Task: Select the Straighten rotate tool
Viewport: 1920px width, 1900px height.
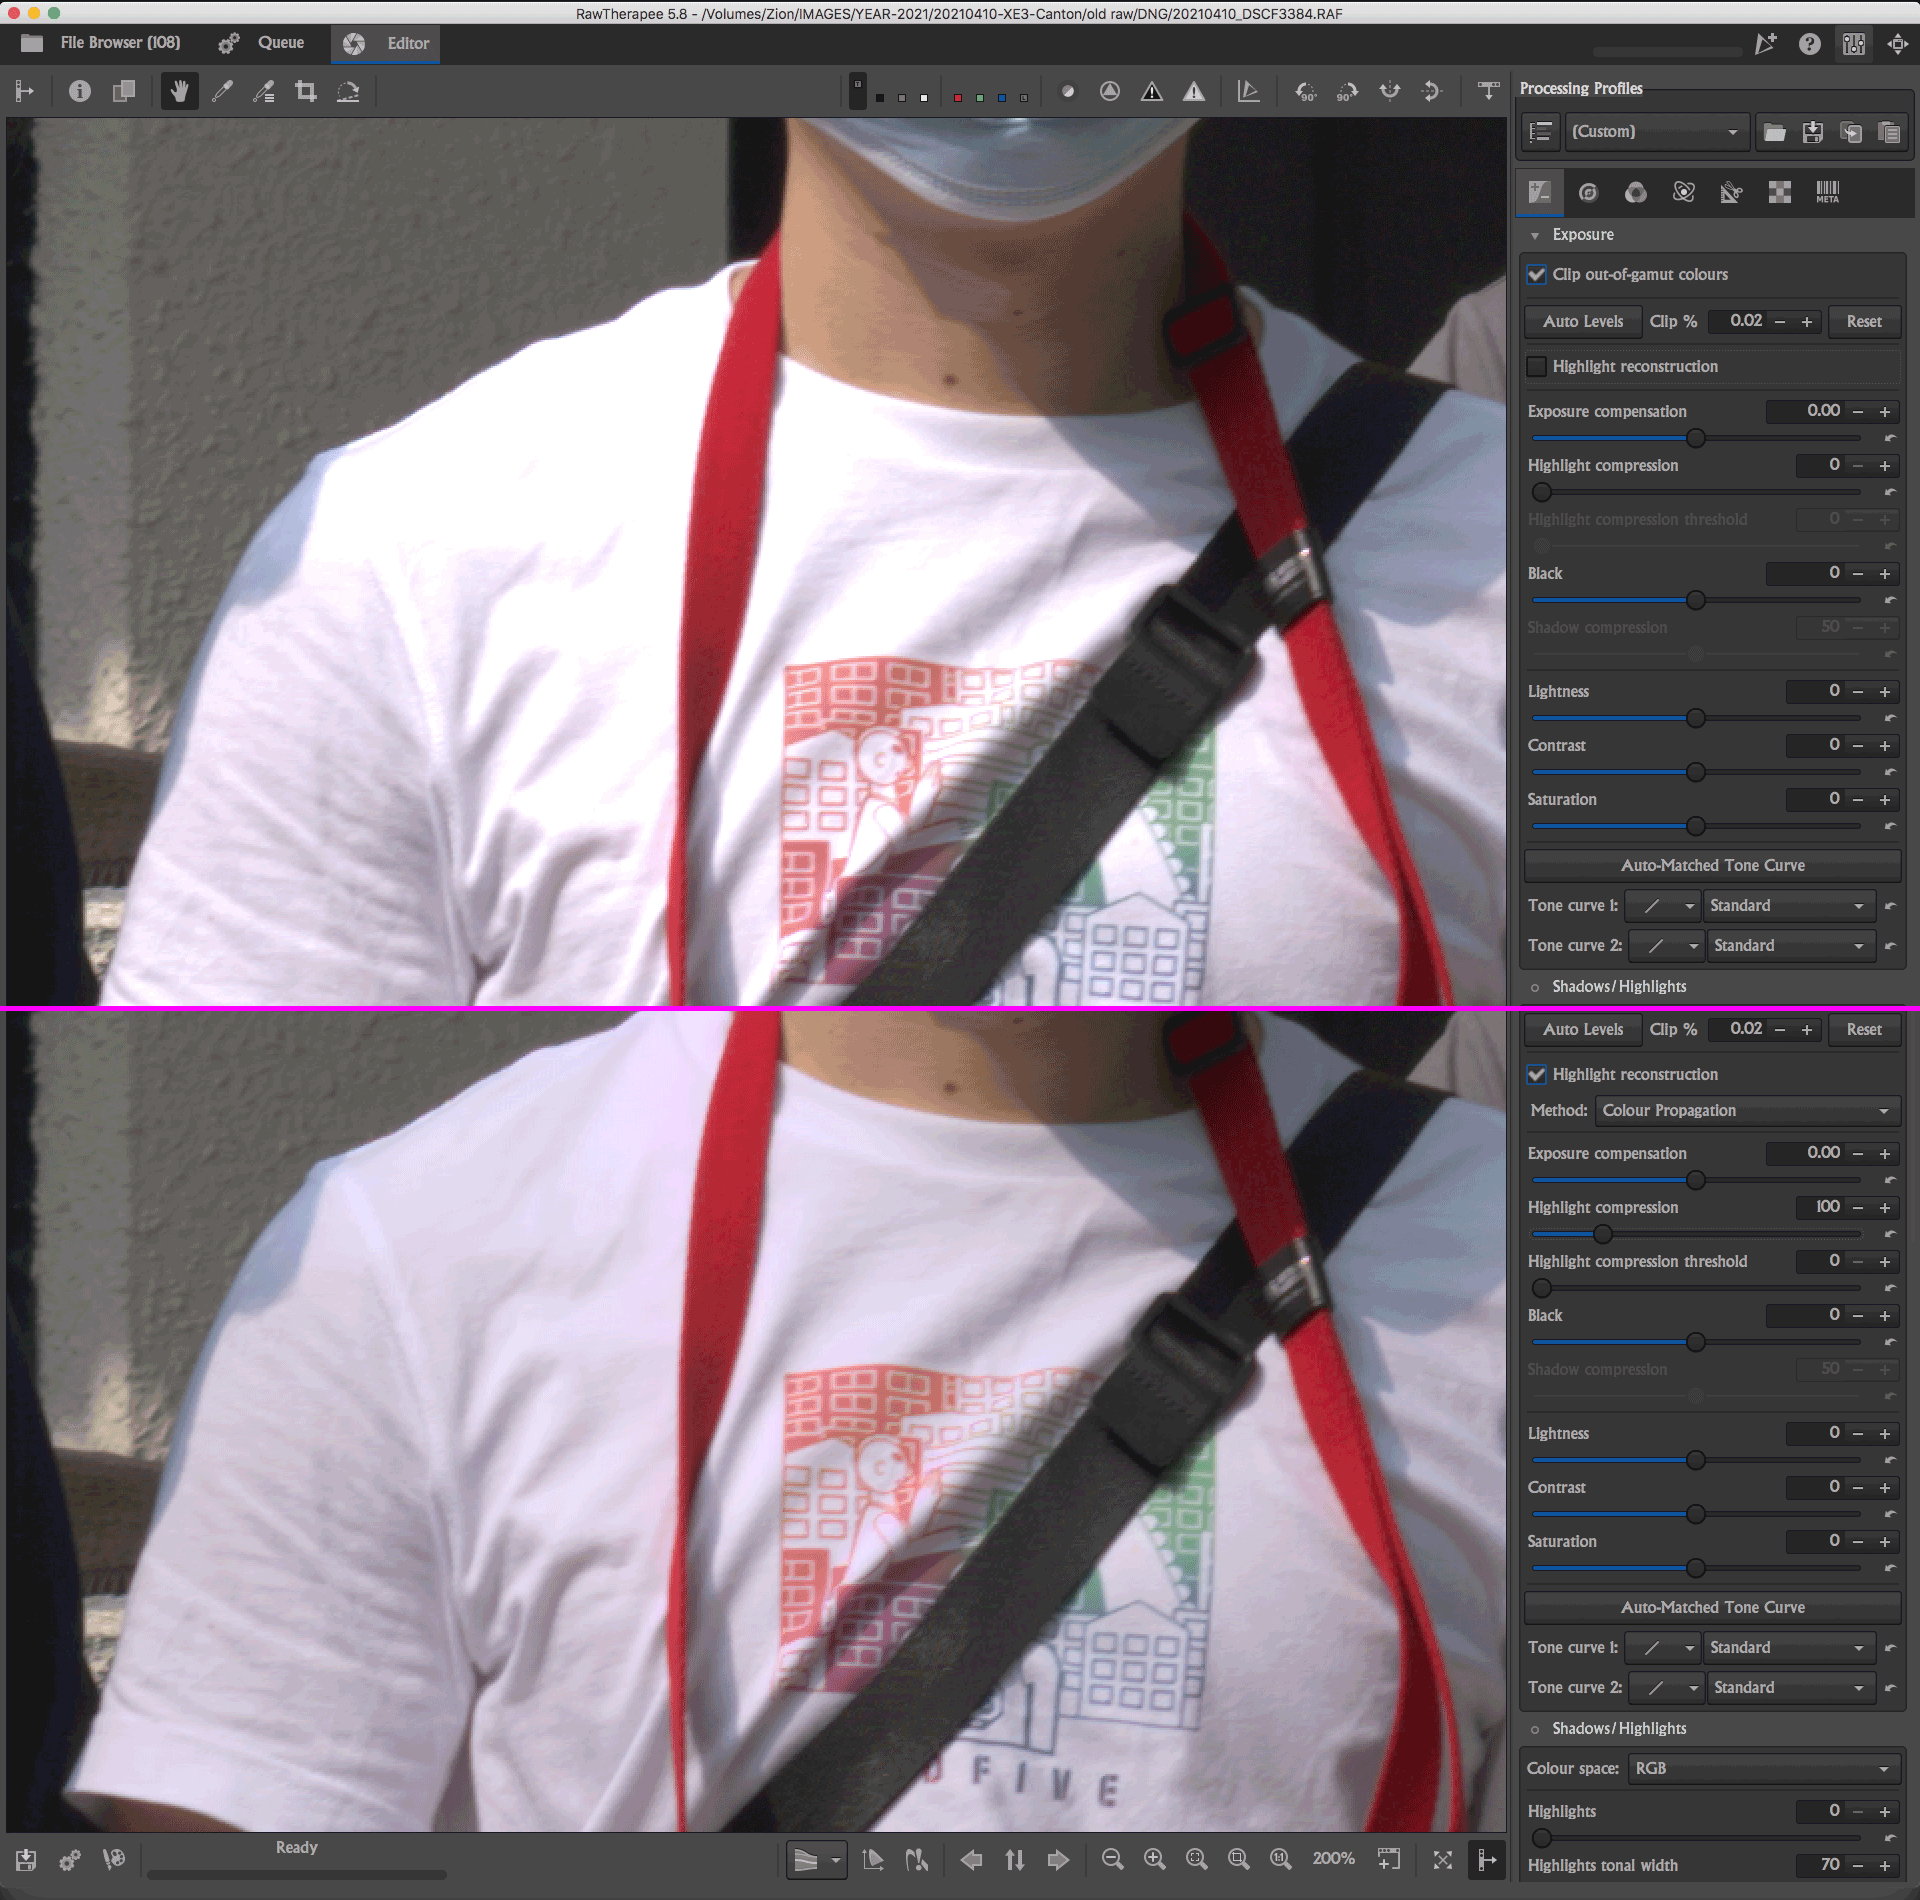Action: pos(348,92)
